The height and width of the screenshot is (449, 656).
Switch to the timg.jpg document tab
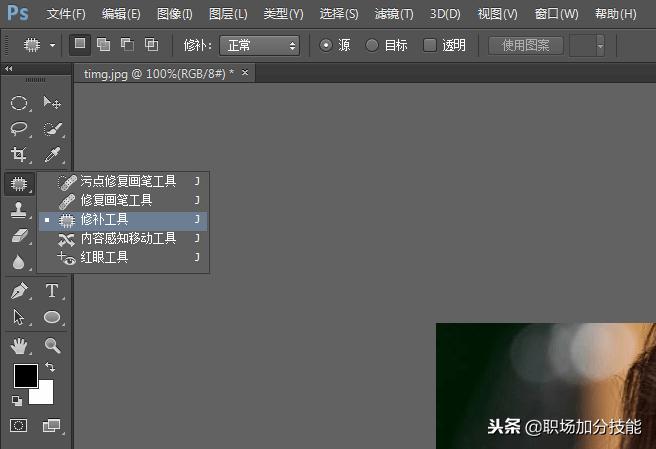click(159, 74)
